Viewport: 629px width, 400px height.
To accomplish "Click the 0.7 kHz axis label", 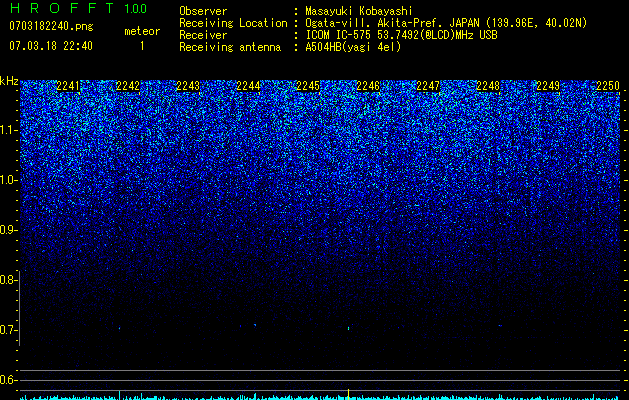I will pyautogui.click(x=8, y=330).
